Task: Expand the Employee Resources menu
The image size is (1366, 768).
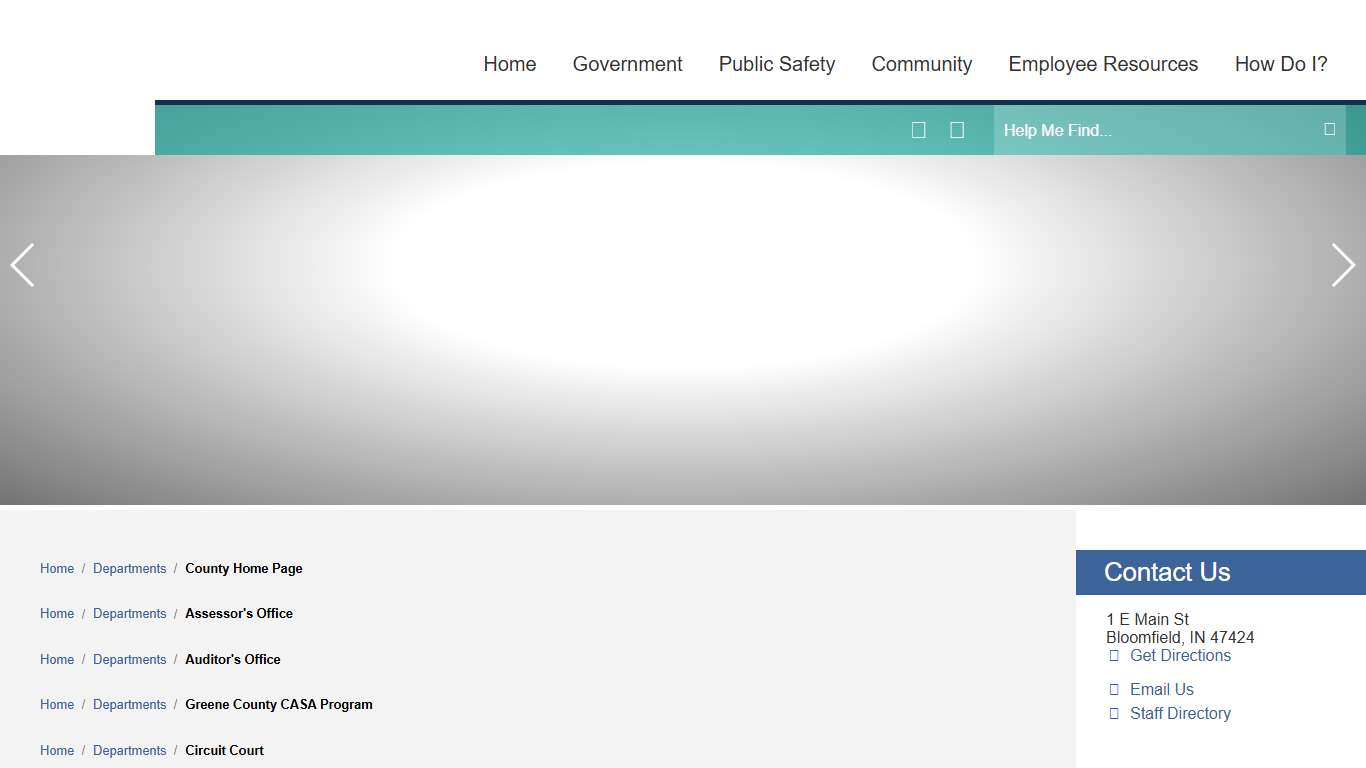Action: [x=1103, y=64]
